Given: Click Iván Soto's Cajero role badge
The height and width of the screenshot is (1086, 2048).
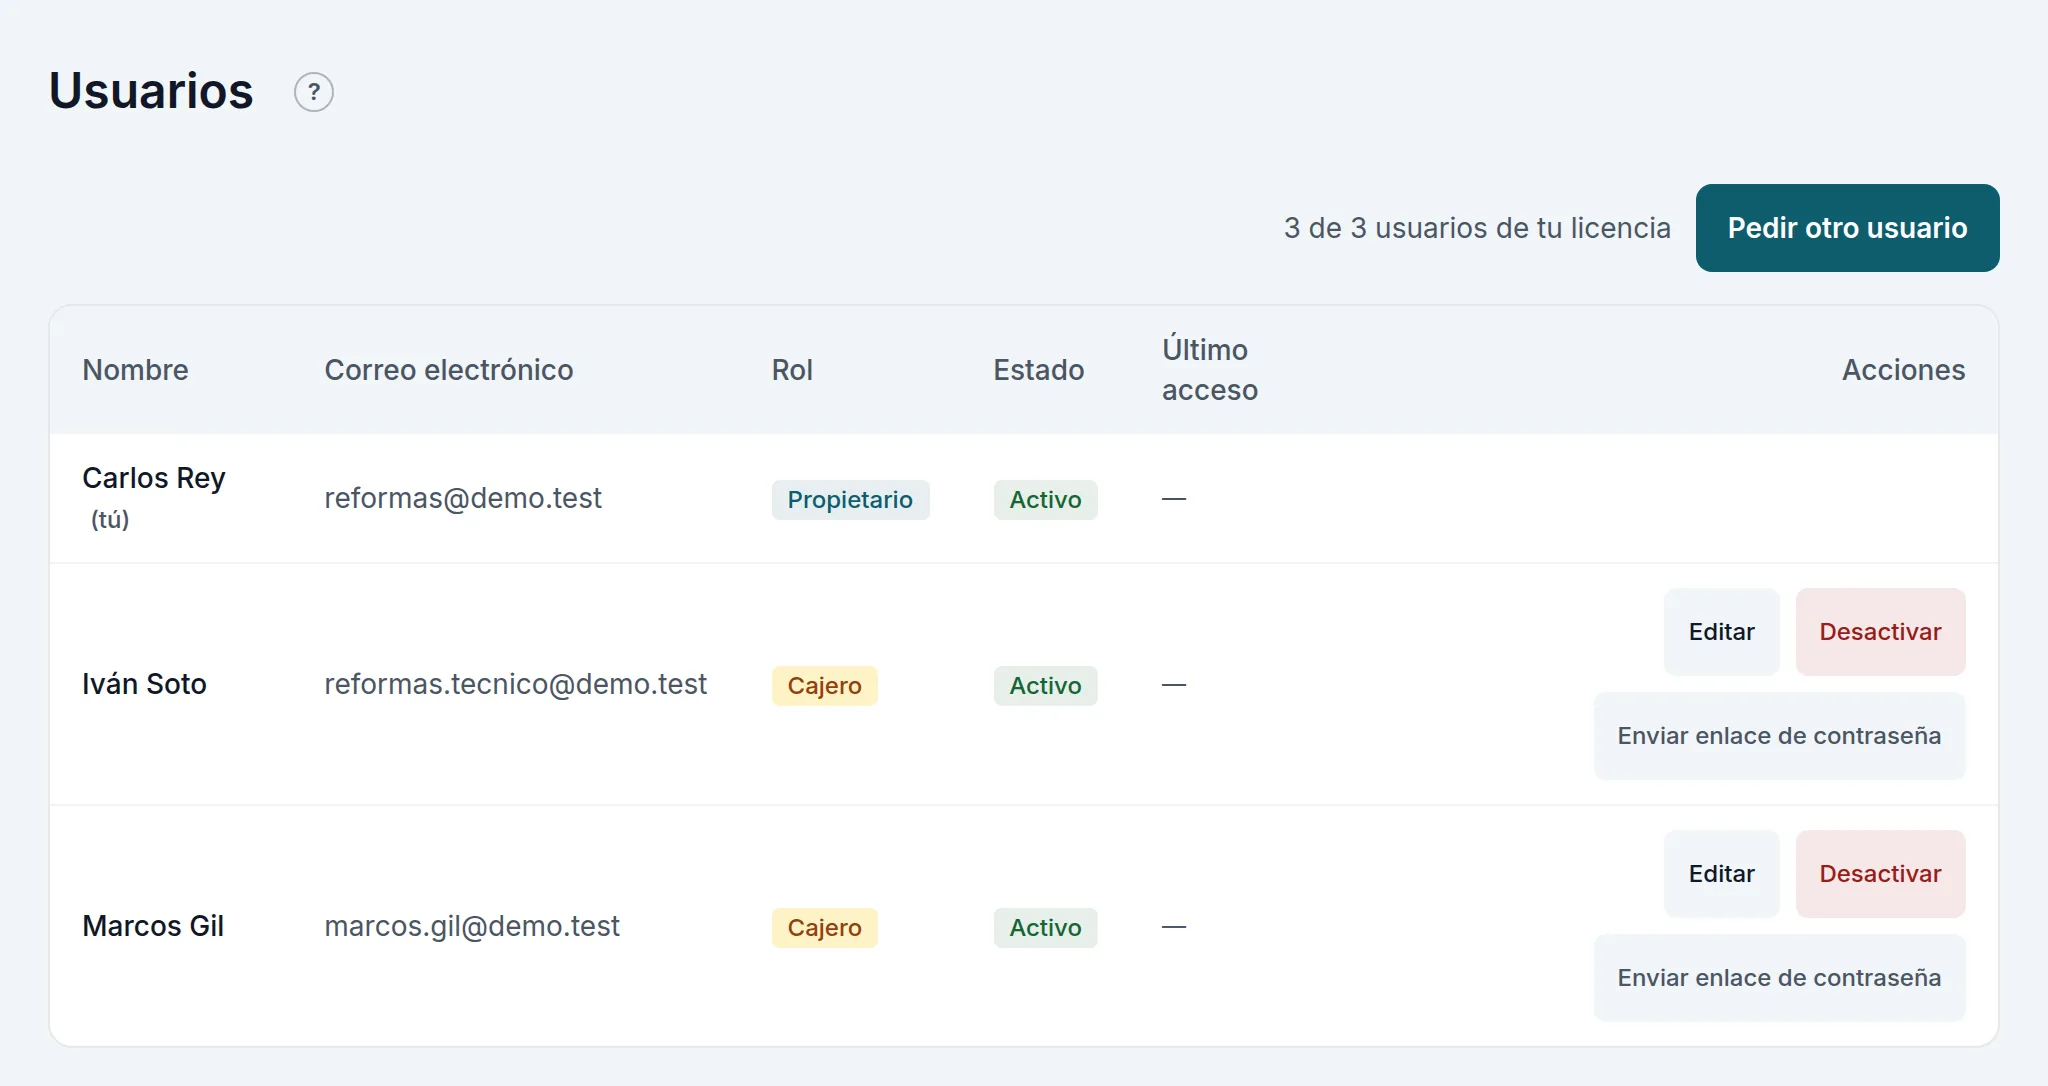Looking at the screenshot, I should (824, 686).
